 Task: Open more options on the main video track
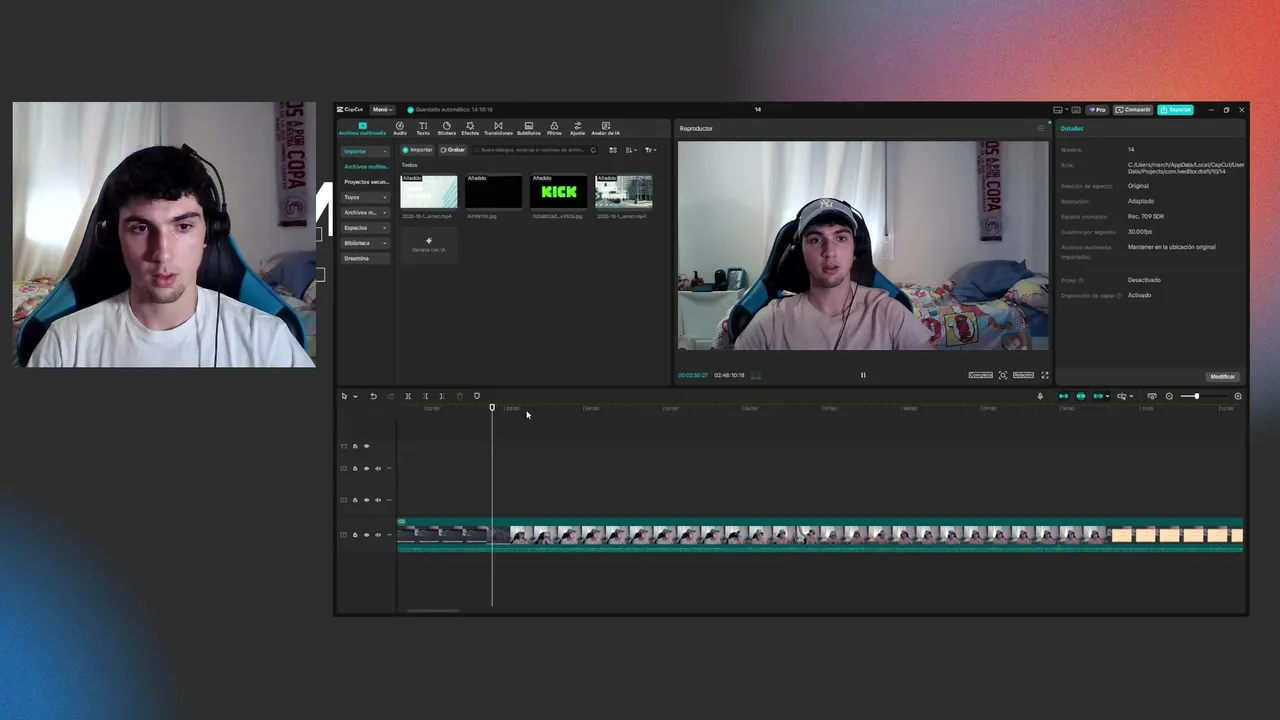point(389,535)
